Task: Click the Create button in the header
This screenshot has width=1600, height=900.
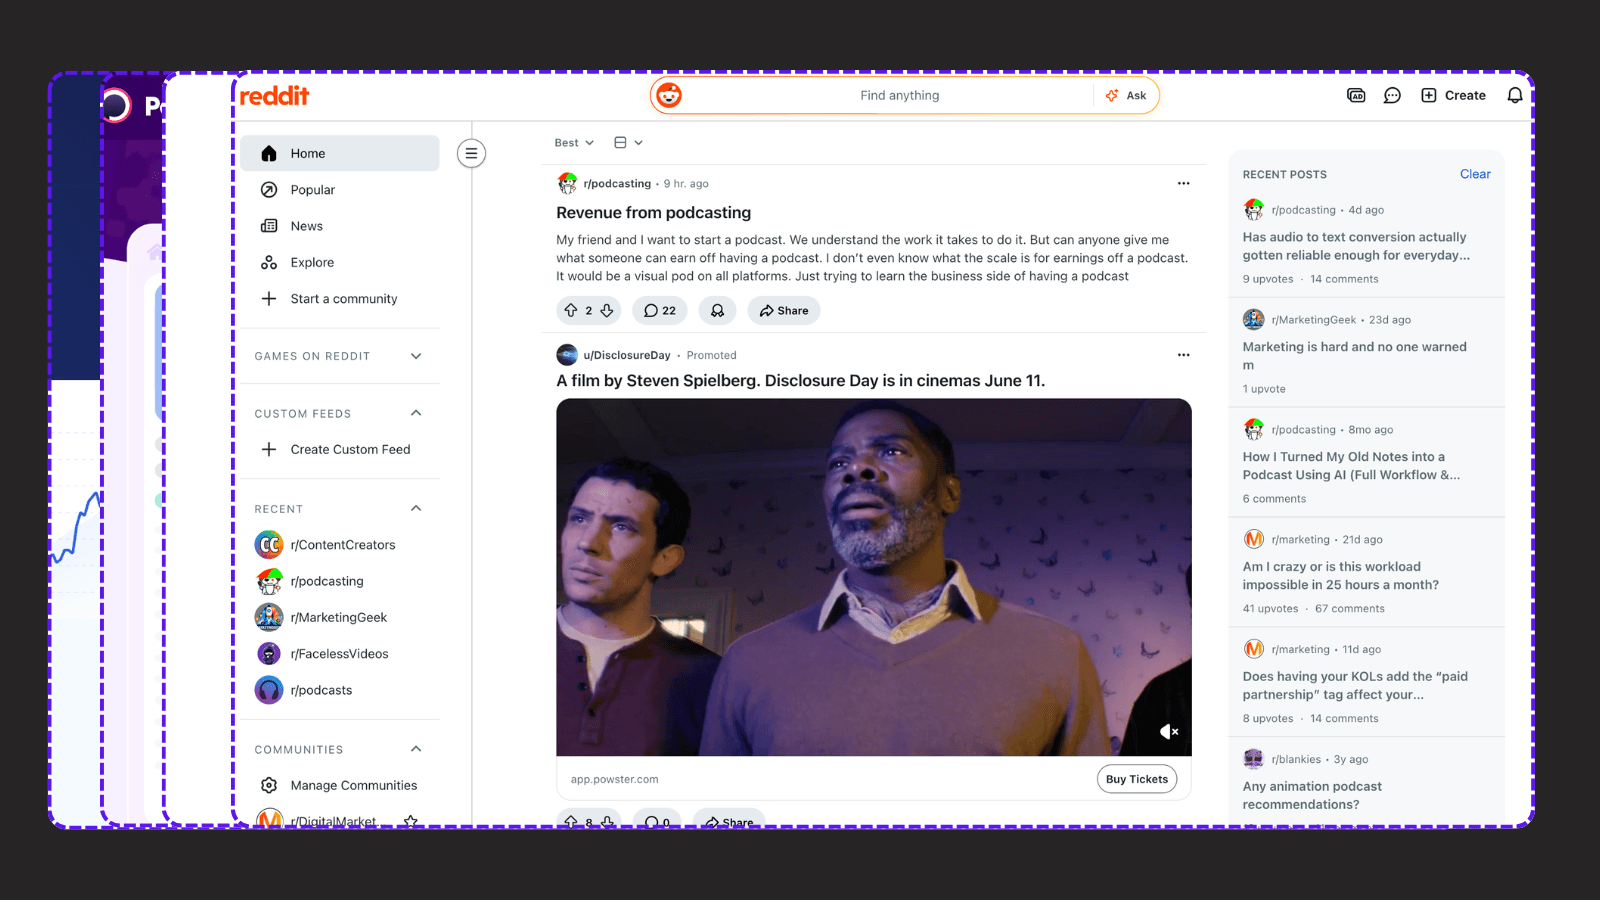Action: (1454, 96)
